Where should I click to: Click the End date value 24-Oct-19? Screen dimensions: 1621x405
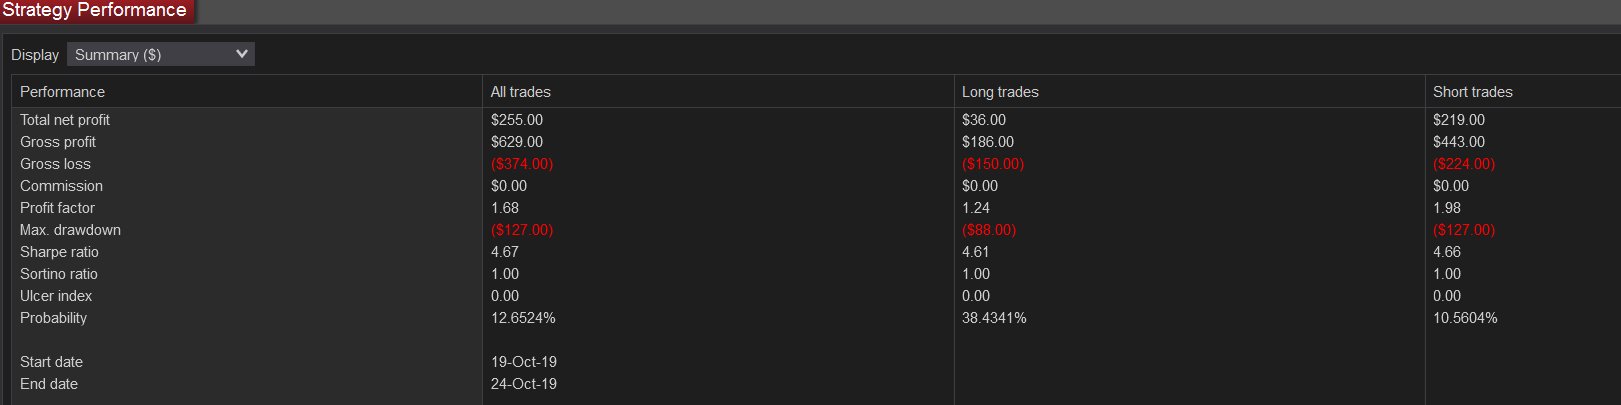pos(524,384)
